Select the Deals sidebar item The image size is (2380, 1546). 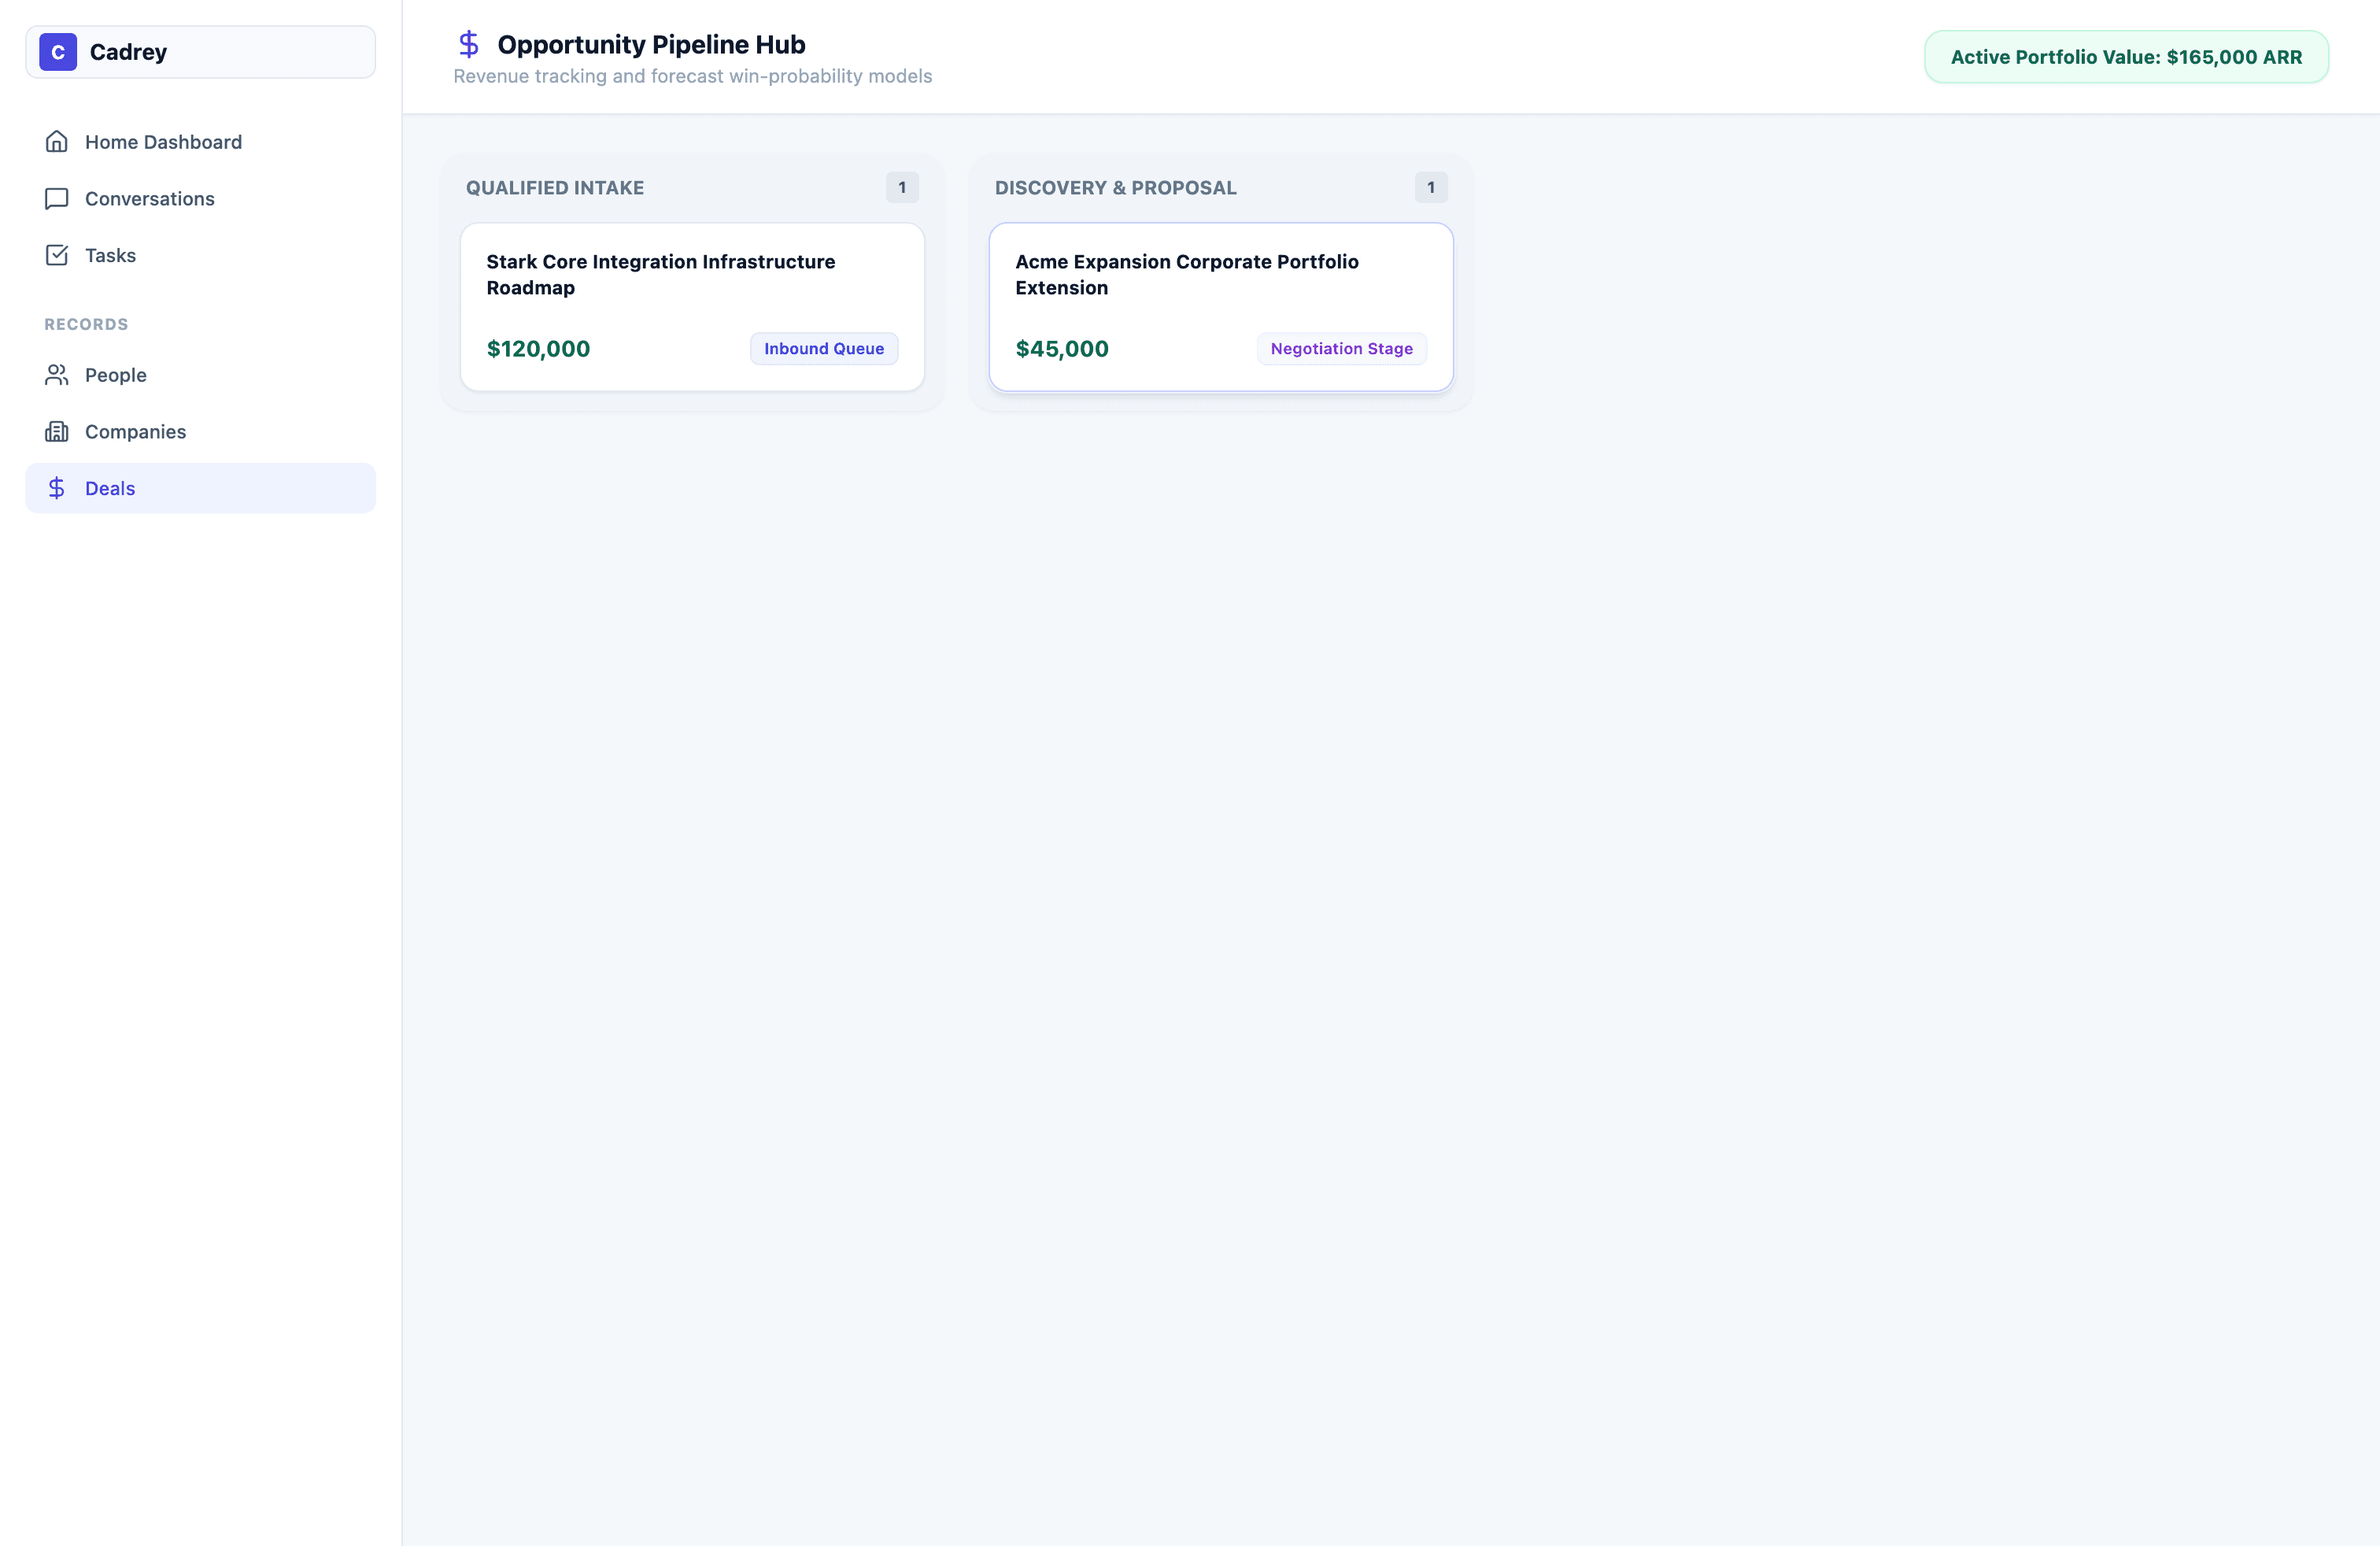click(200, 488)
